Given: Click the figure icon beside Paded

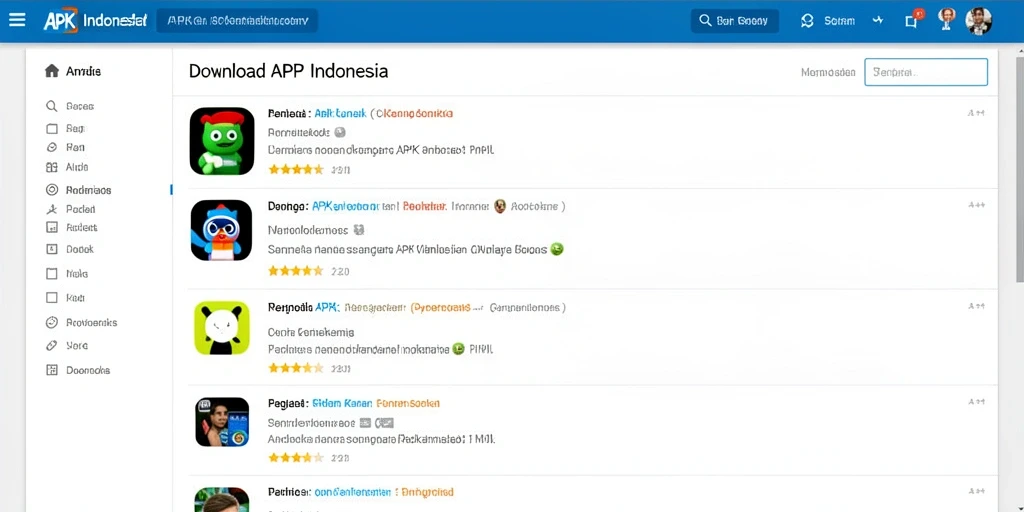Looking at the screenshot, I should [x=52, y=209].
